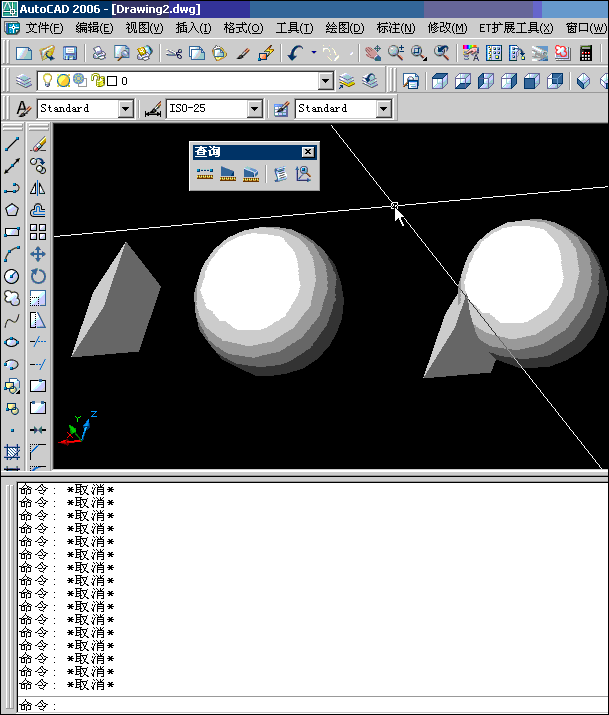Click the Distance icon in 查询 toolbar

pos(205,174)
